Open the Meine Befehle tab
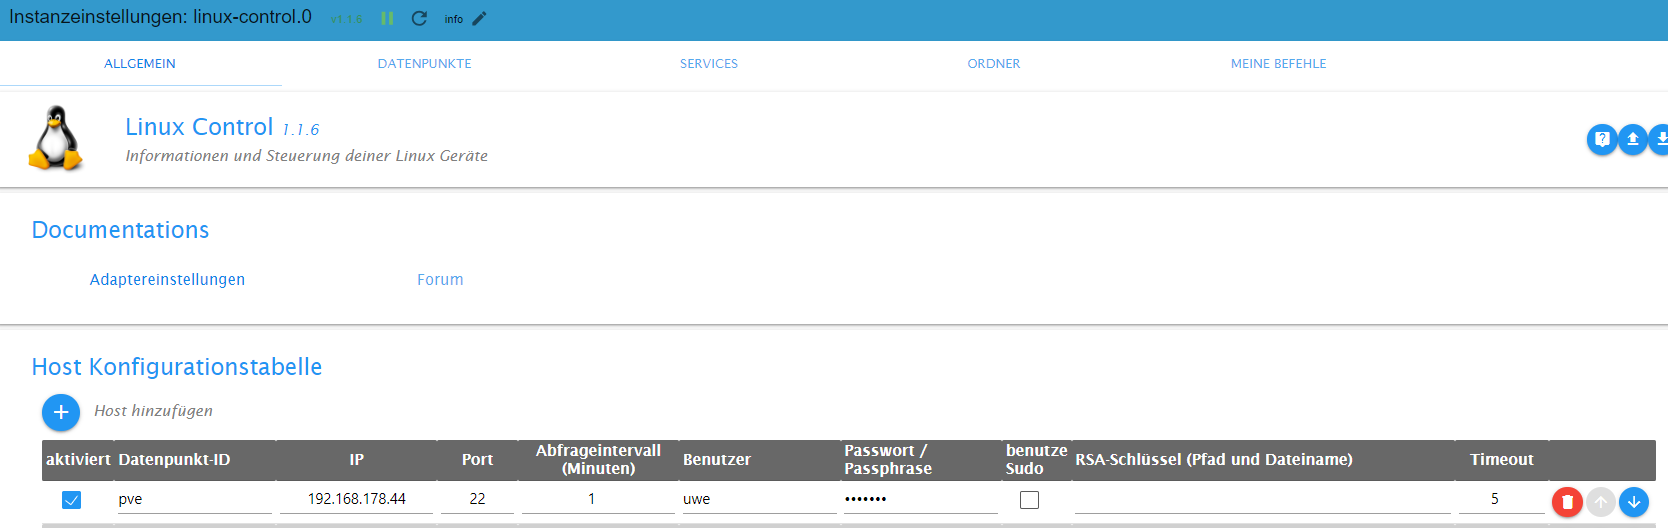Image resolution: width=1668 pixels, height=528 pixels. point(1278,63)
